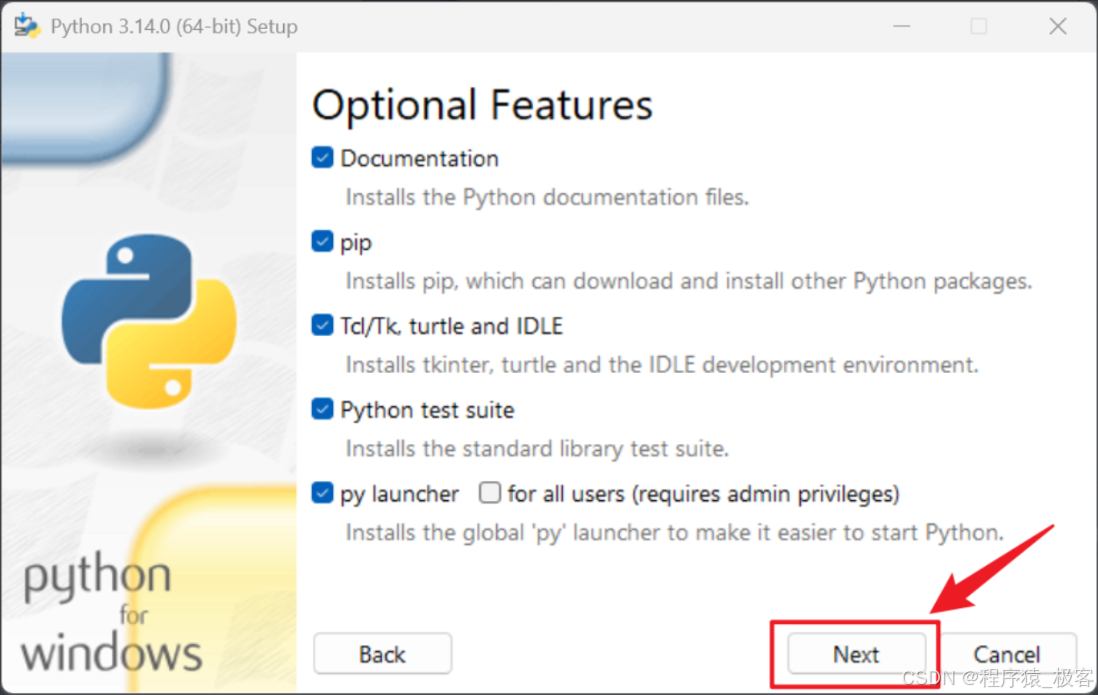The height and width of the screenshot is (695, 1098).
Task: Click the Optional Features heading
Action: (x=482, y=105)
